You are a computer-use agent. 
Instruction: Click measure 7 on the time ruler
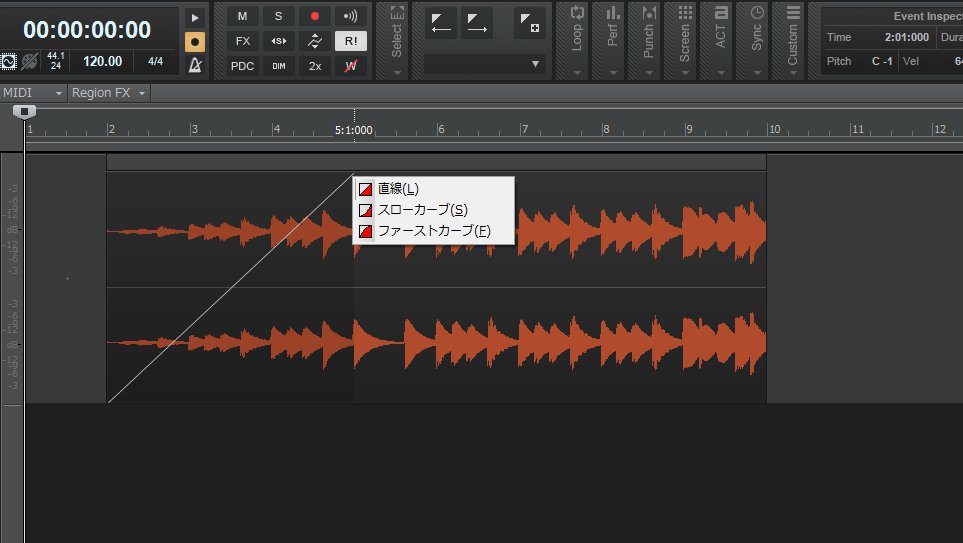524,129
